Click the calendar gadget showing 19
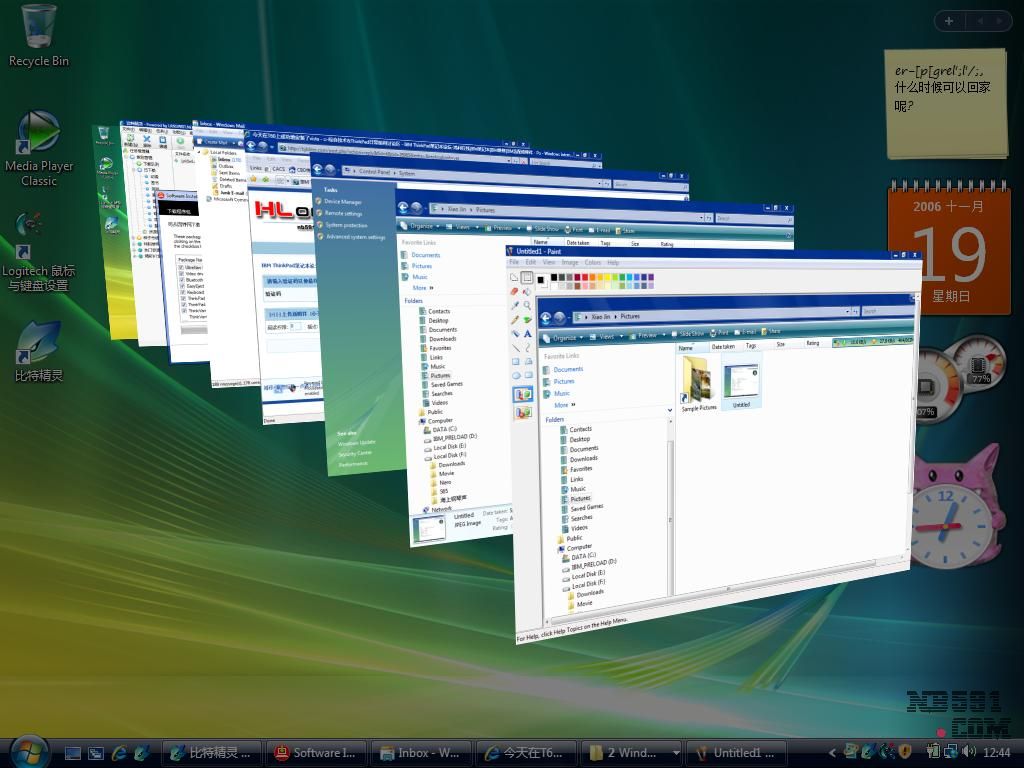1024x768 pixels. click(948, 250)
